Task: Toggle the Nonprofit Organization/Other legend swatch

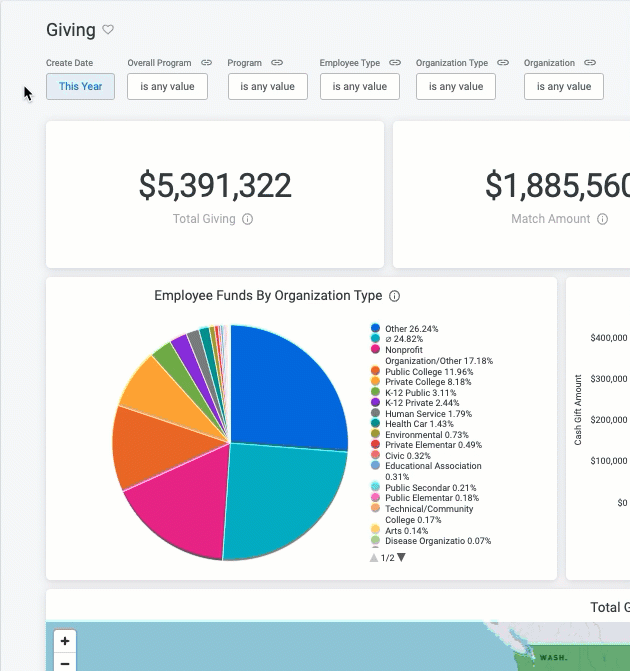Action: [x=375, y=349]
